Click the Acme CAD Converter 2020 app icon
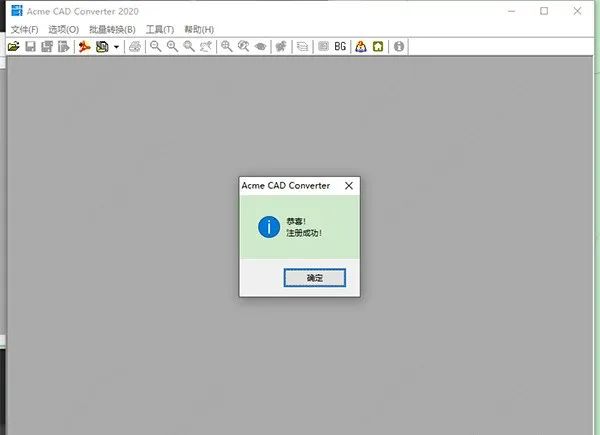 (x=17, y=11)
